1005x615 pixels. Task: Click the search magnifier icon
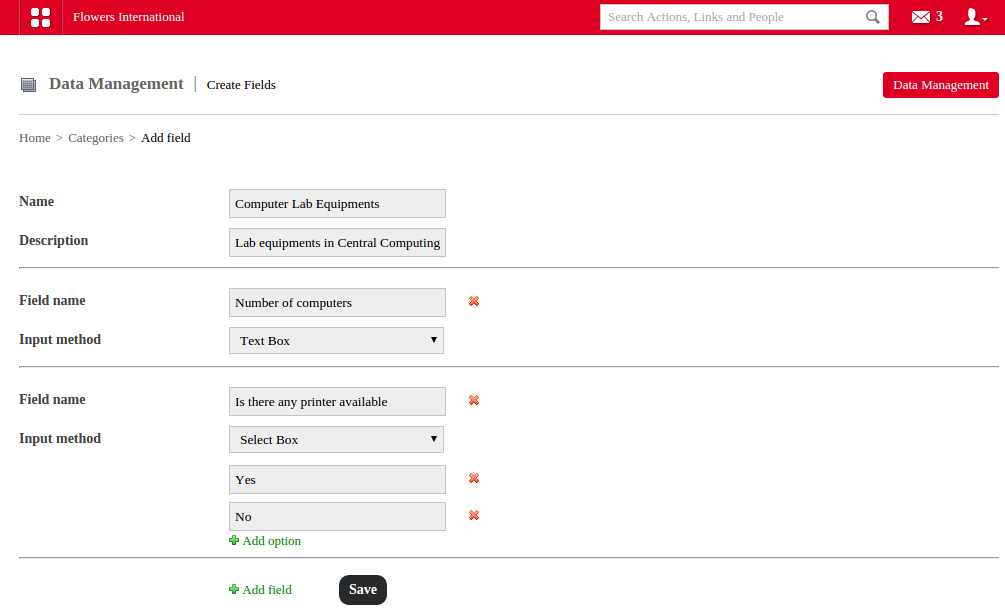[872, 17]
